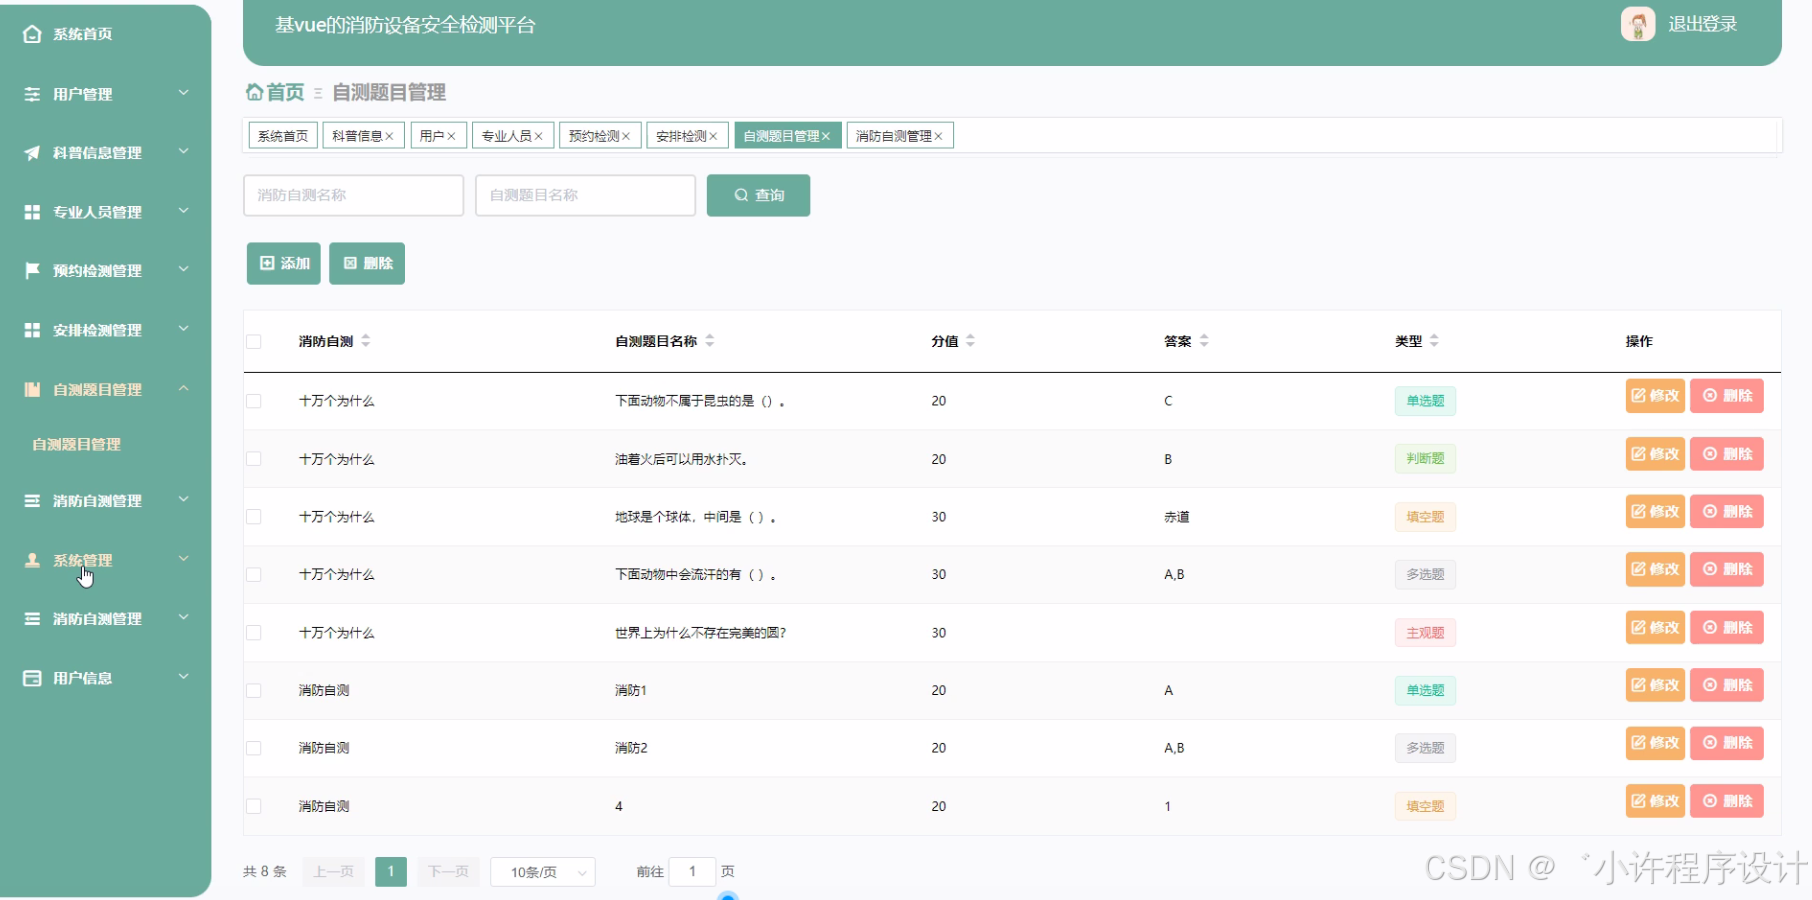Click the flag icon for 预约检测管理
The height and width of the screenshot is (900, 1812).
[32, 270]
